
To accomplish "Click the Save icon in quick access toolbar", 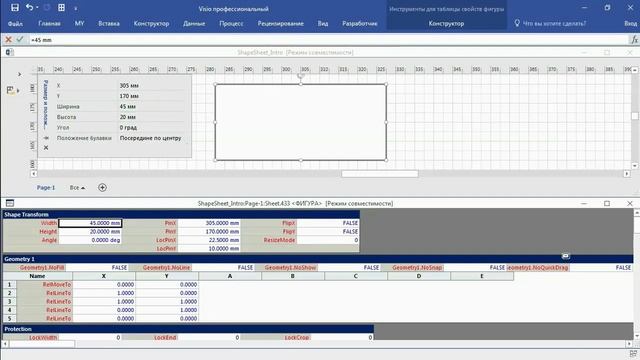I will (x=15, y=7).
